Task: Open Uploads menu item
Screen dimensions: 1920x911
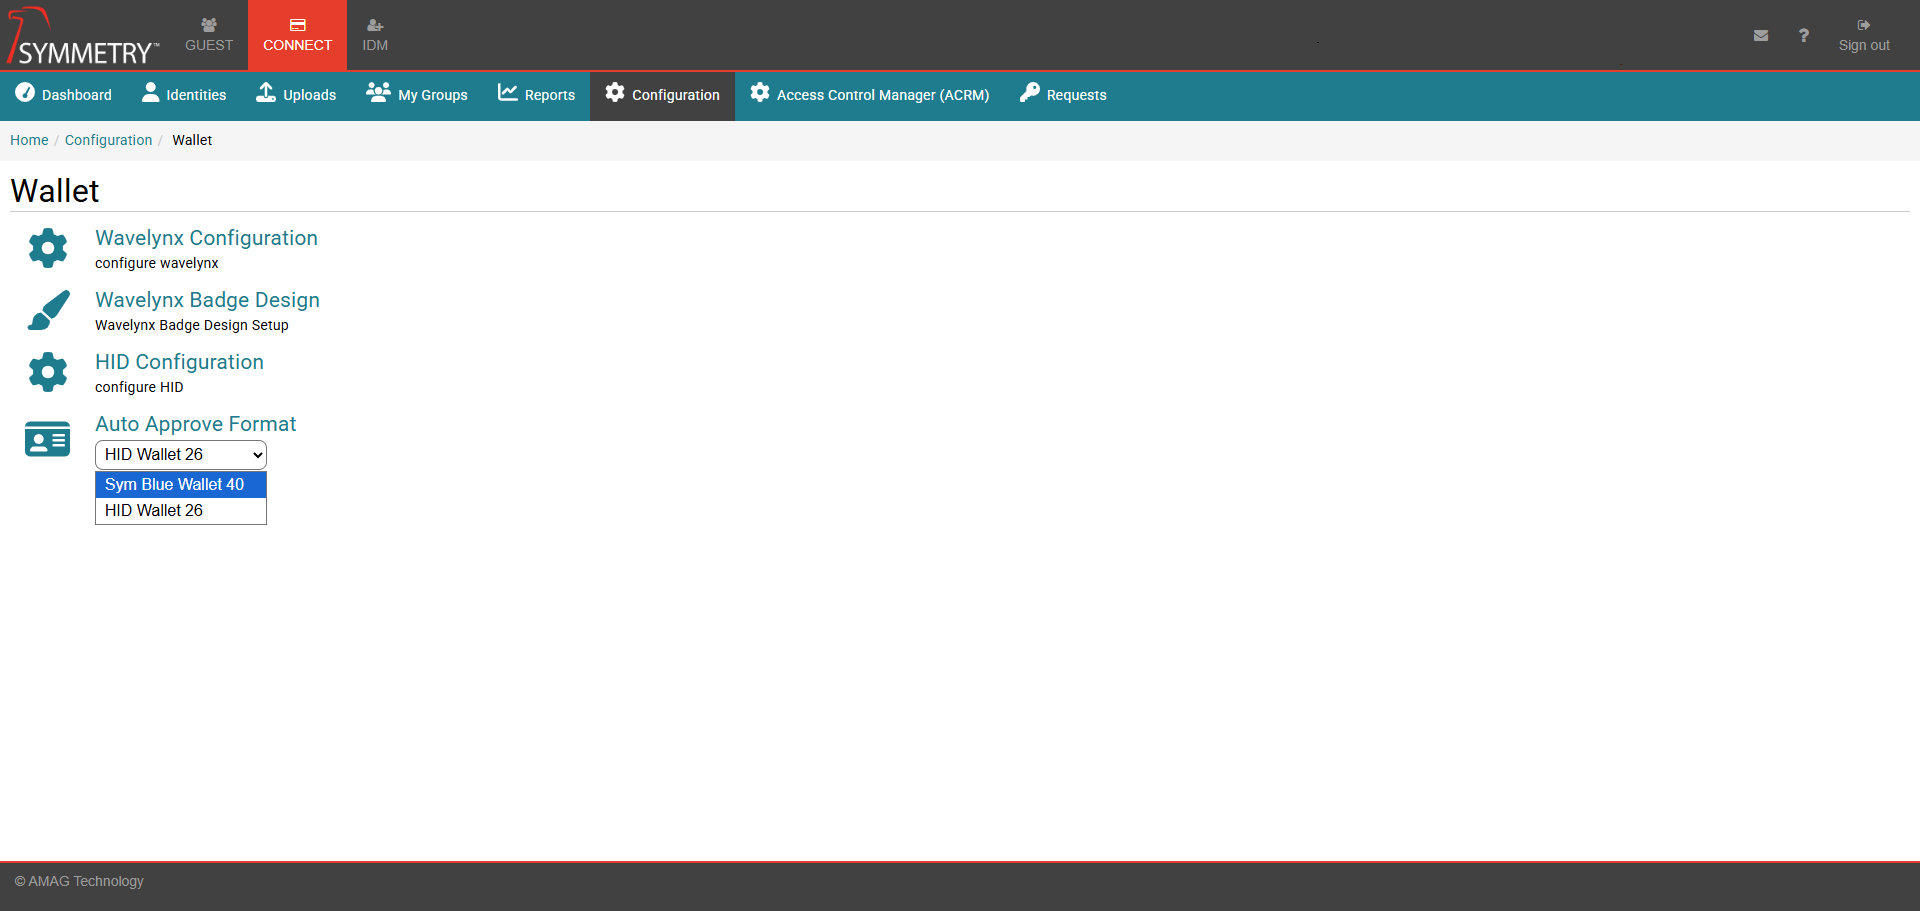Action: (296, 95)
